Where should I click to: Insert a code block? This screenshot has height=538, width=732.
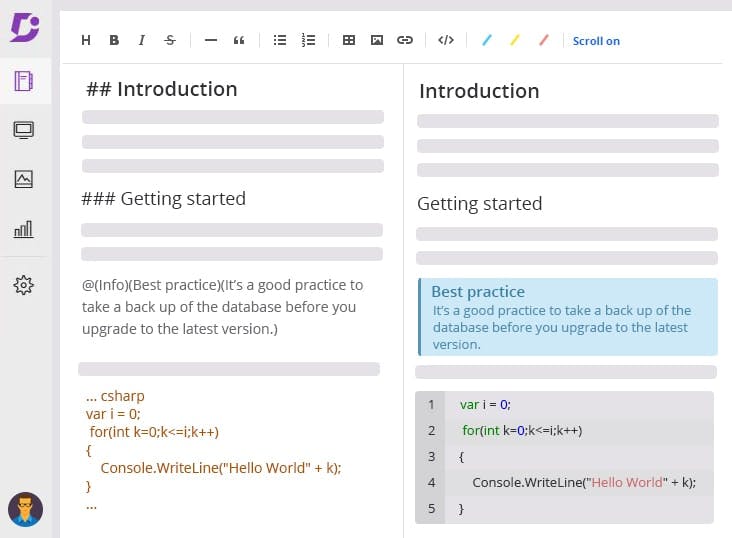[446, 40]
